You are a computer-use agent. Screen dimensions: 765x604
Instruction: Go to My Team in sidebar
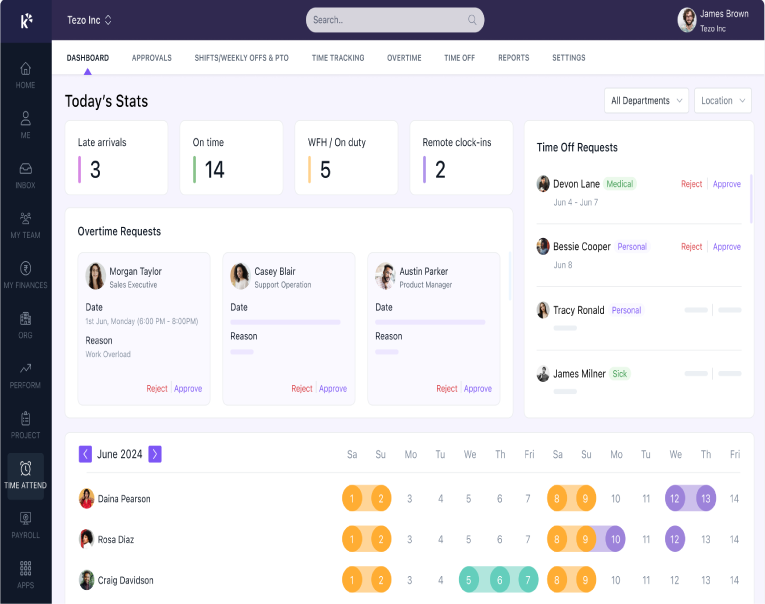click(x=25, y=225)
